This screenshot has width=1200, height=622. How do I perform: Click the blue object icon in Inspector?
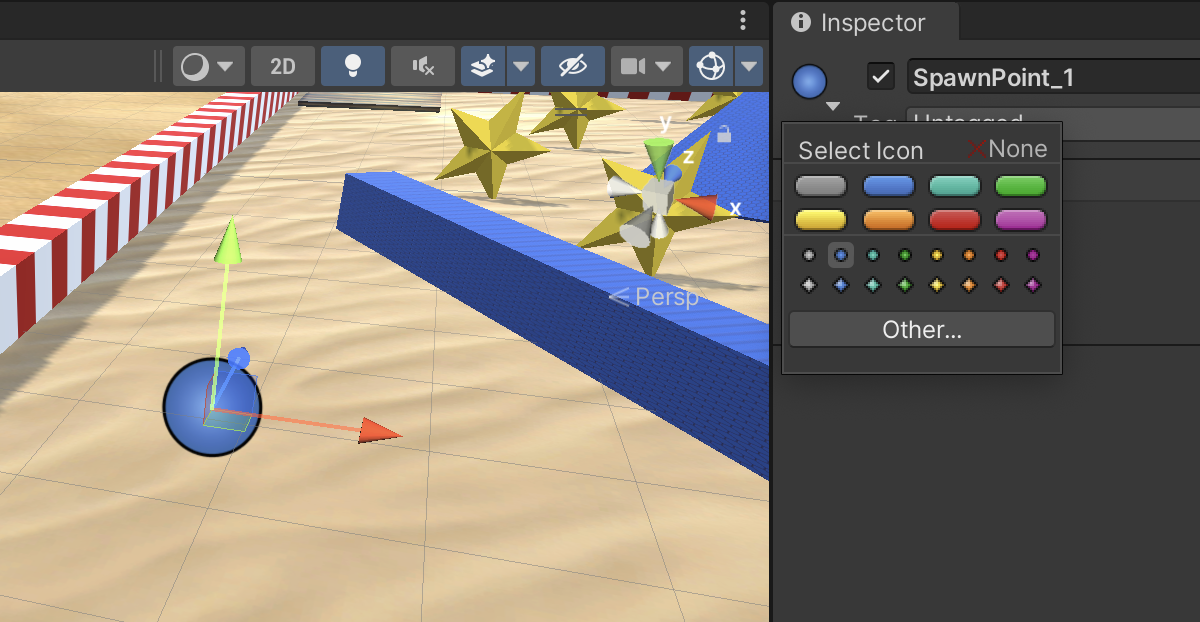pos(809,82)
